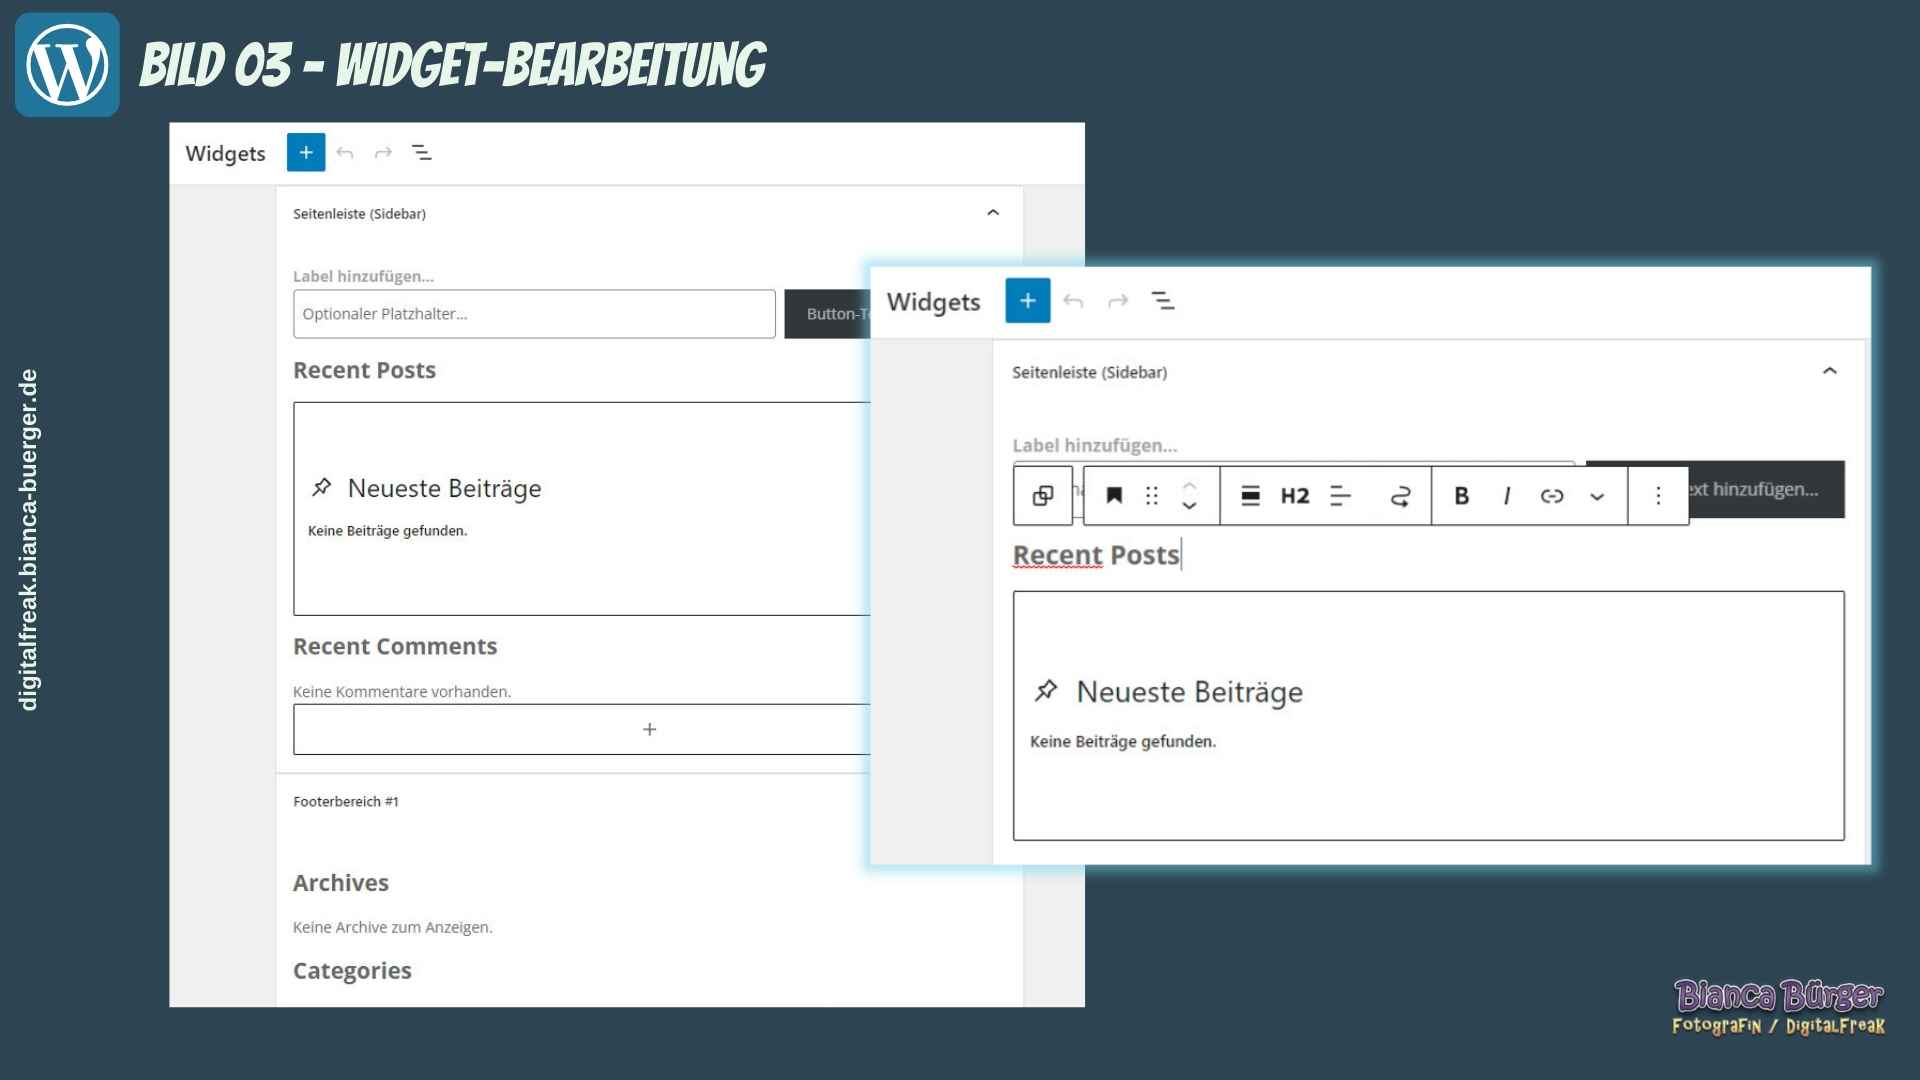1920x1080 pixels.
Task: Click the plus button below Keine Kommentare vorhanden
Action: 649,729
